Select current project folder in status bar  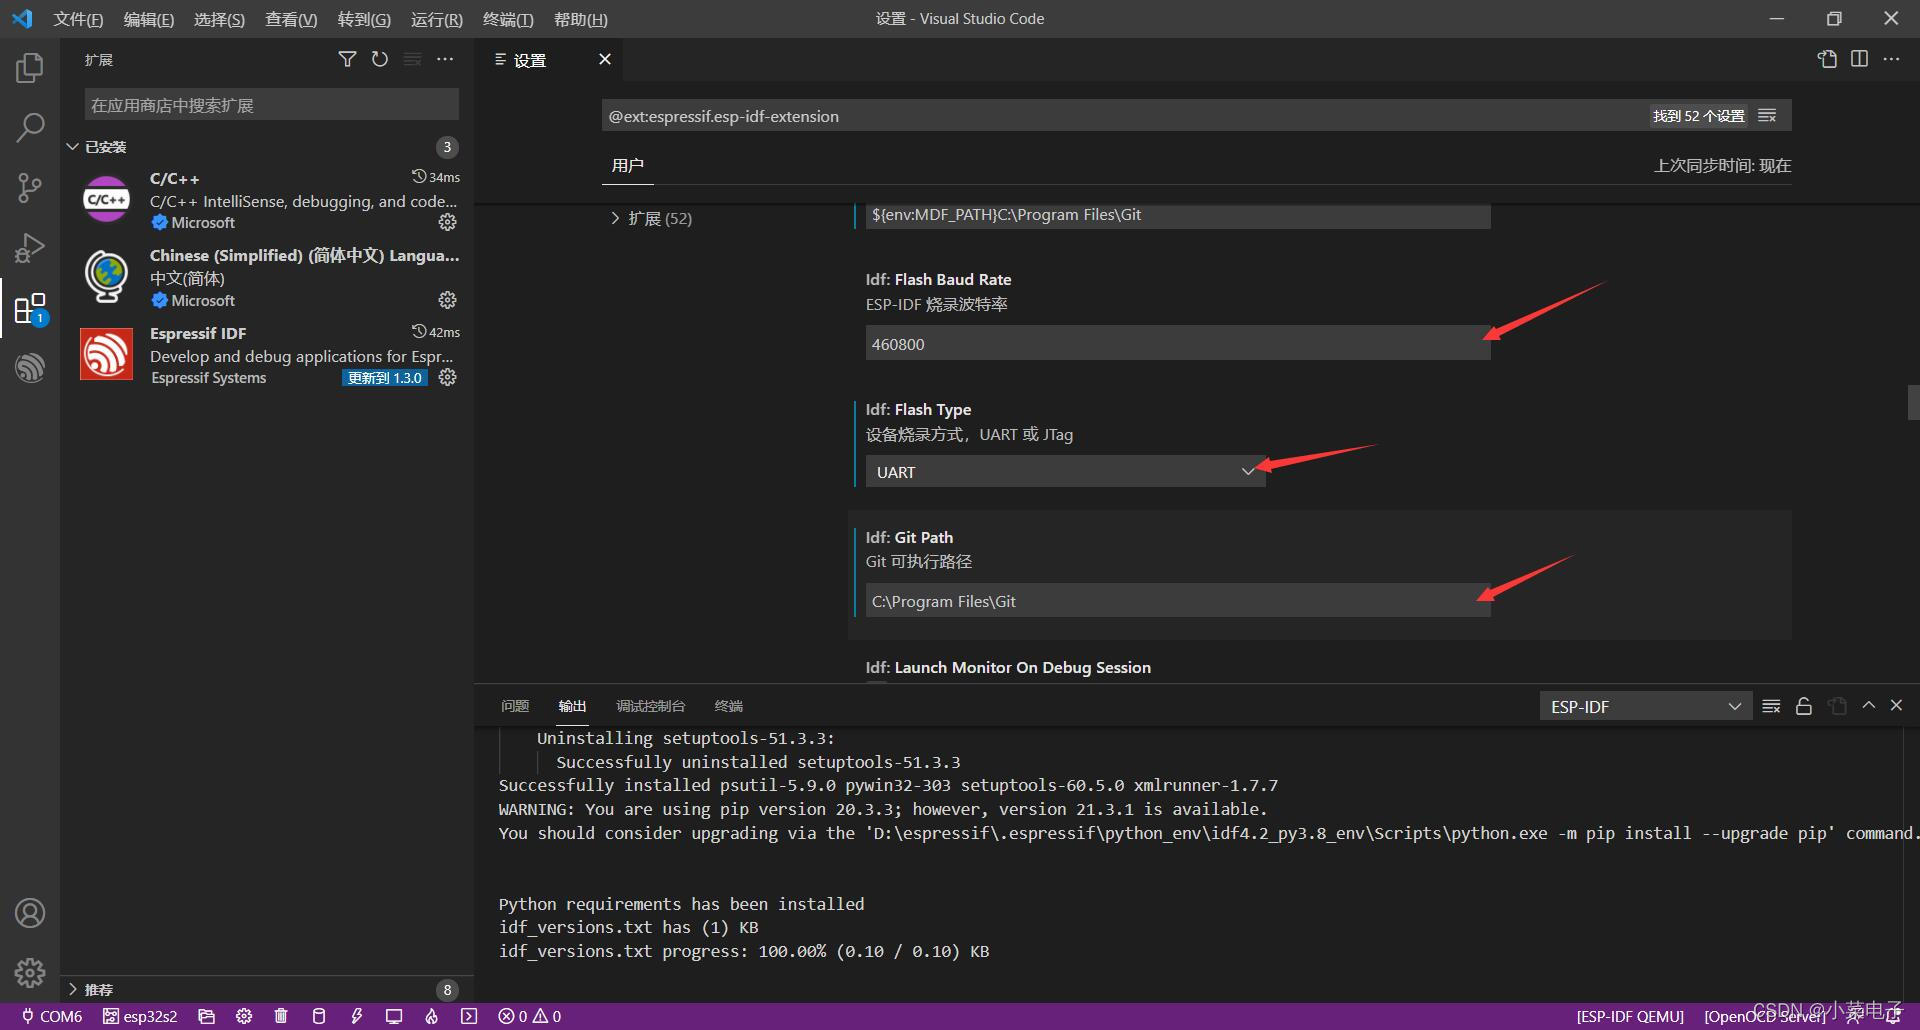coord(207,1016)
